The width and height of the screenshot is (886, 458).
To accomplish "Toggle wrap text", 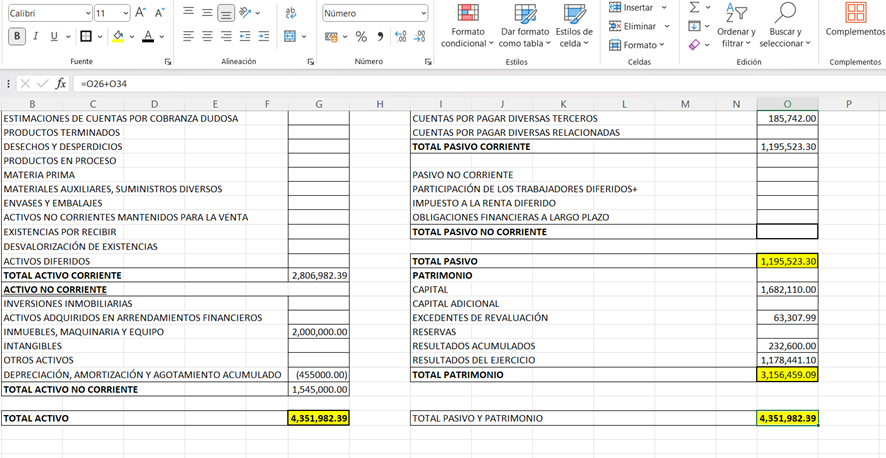I will pos(292,12).
